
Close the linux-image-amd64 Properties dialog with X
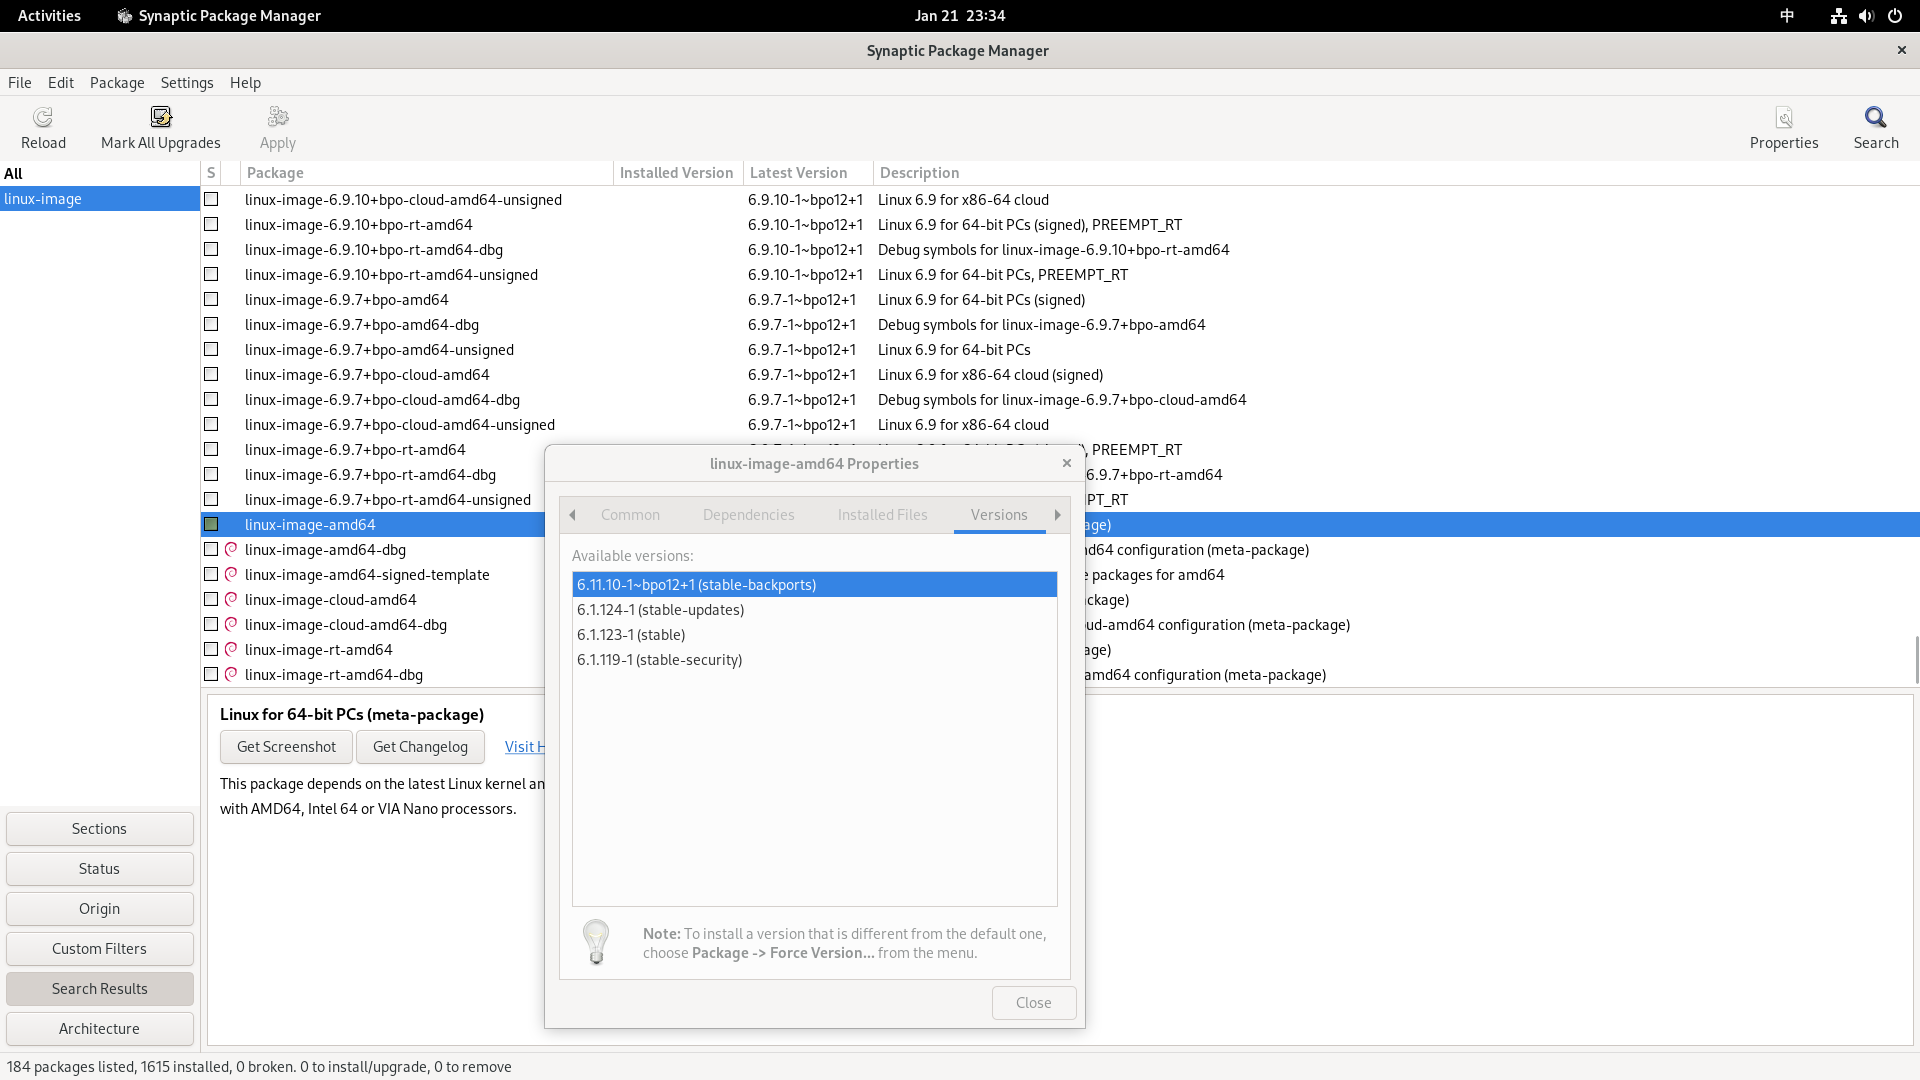point(1067,463)
